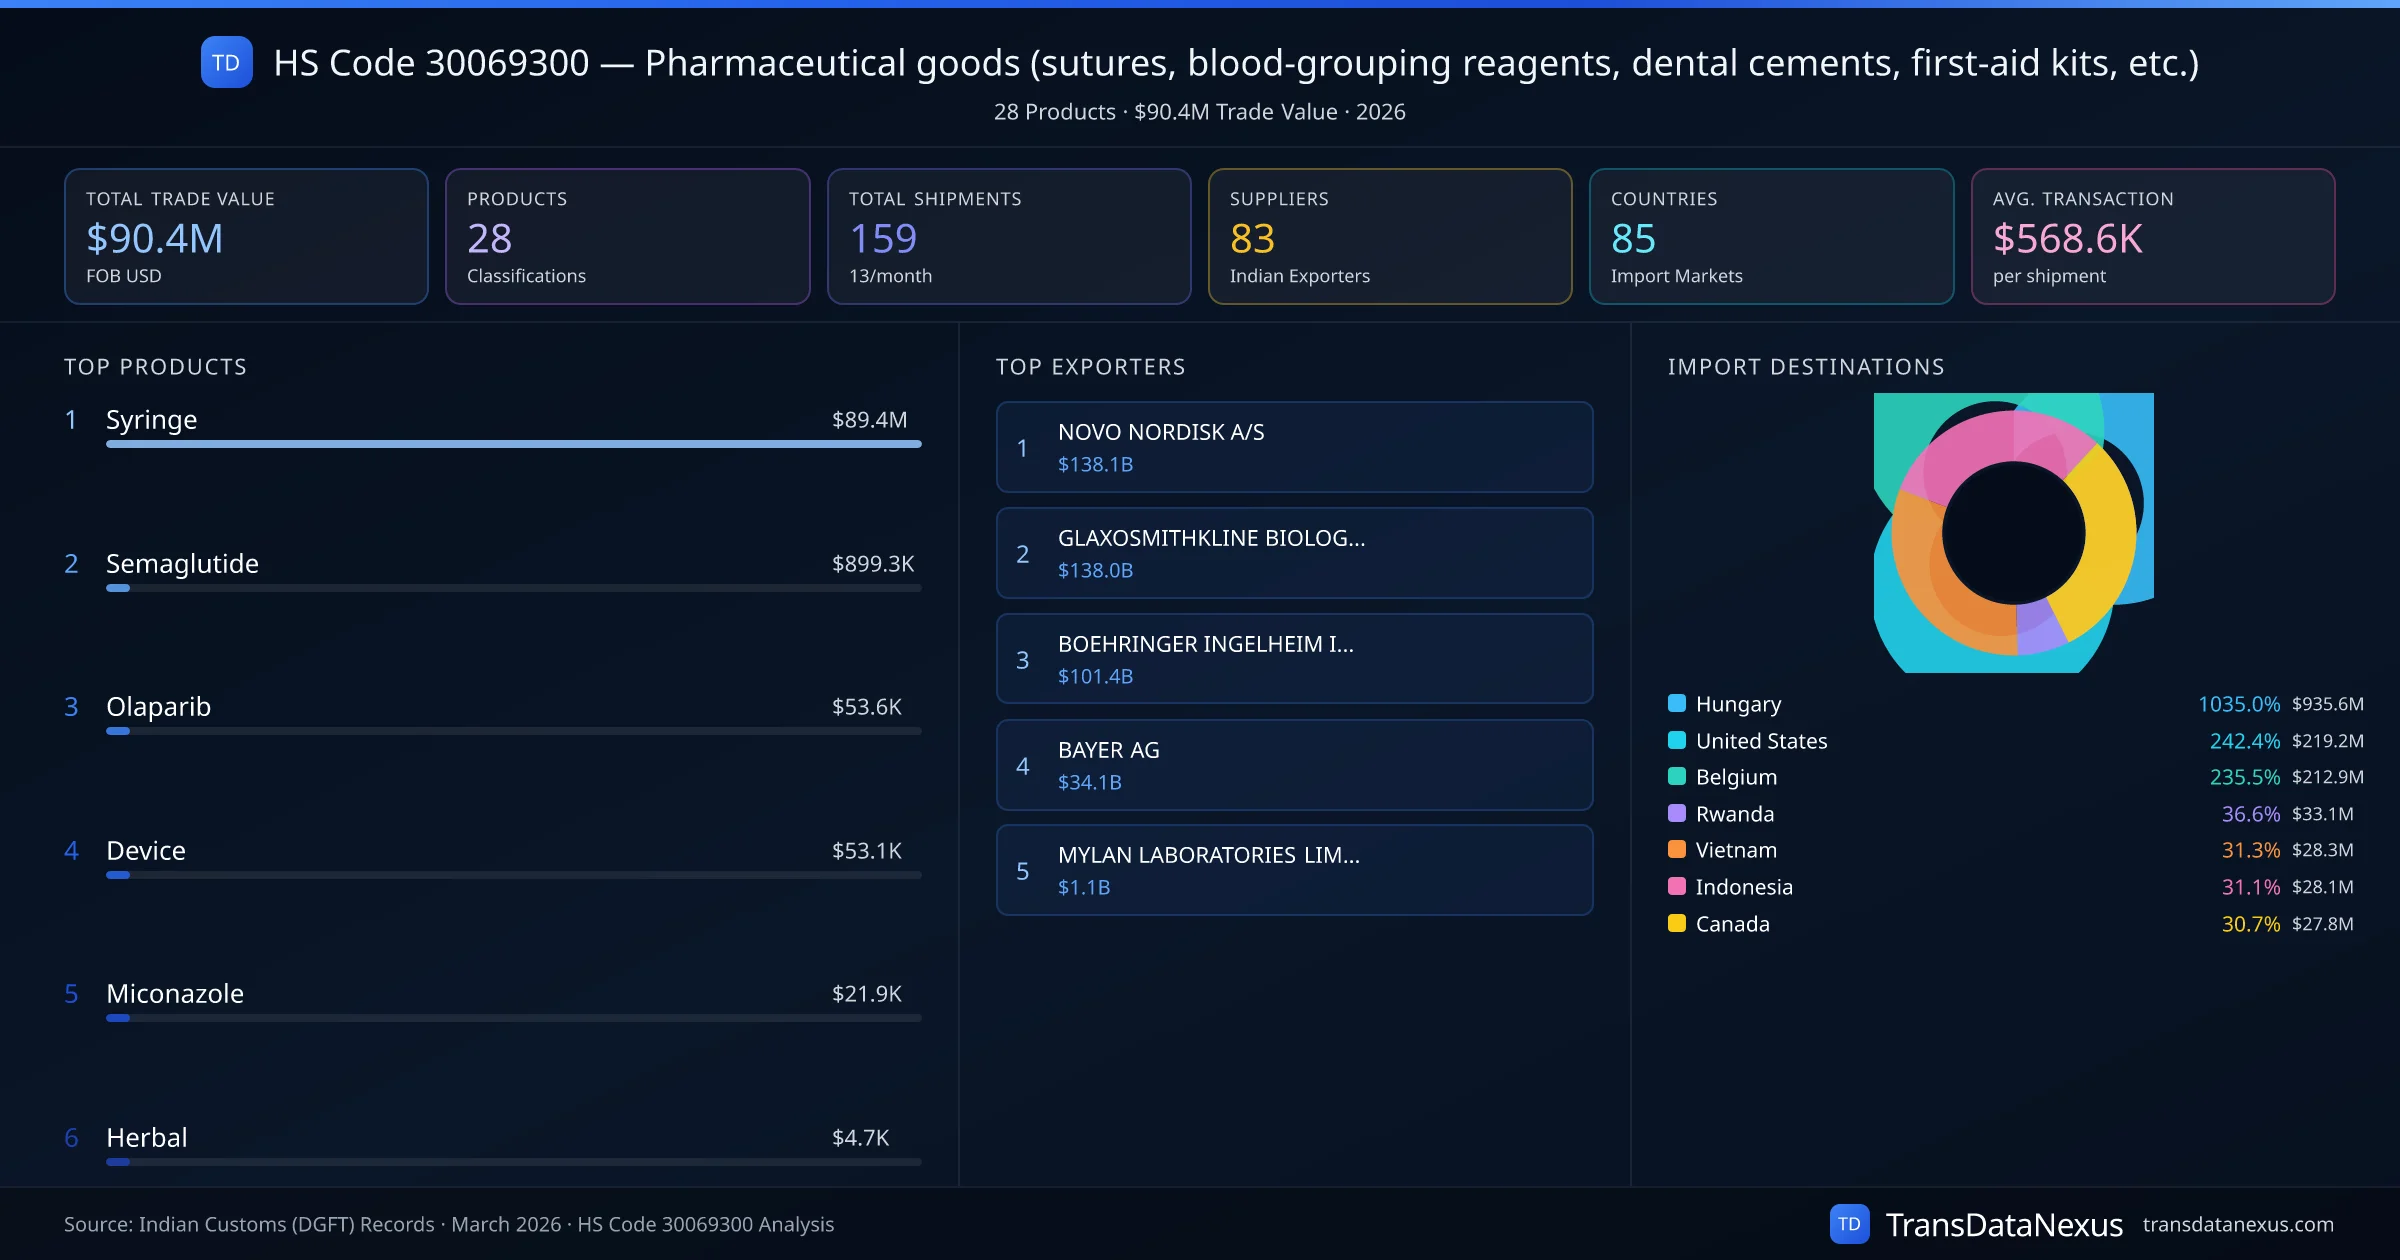Select the Indonesia legend color marker
Viewport: 2400px width, 1260px height.
pos(1676,887)
